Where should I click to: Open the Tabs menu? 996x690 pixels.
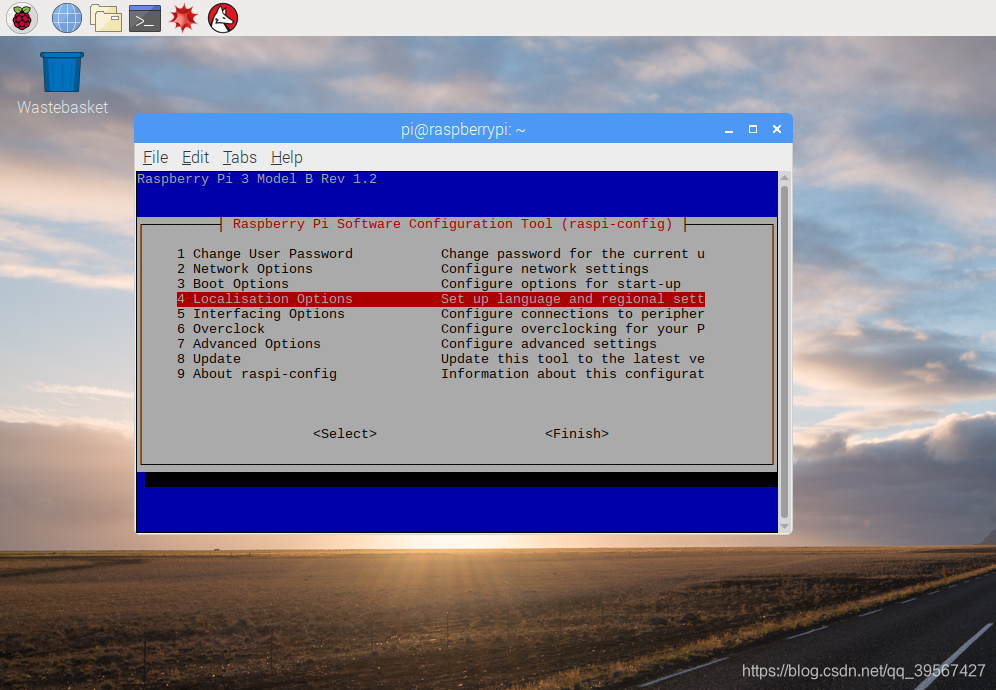click(x=239, y=157)
